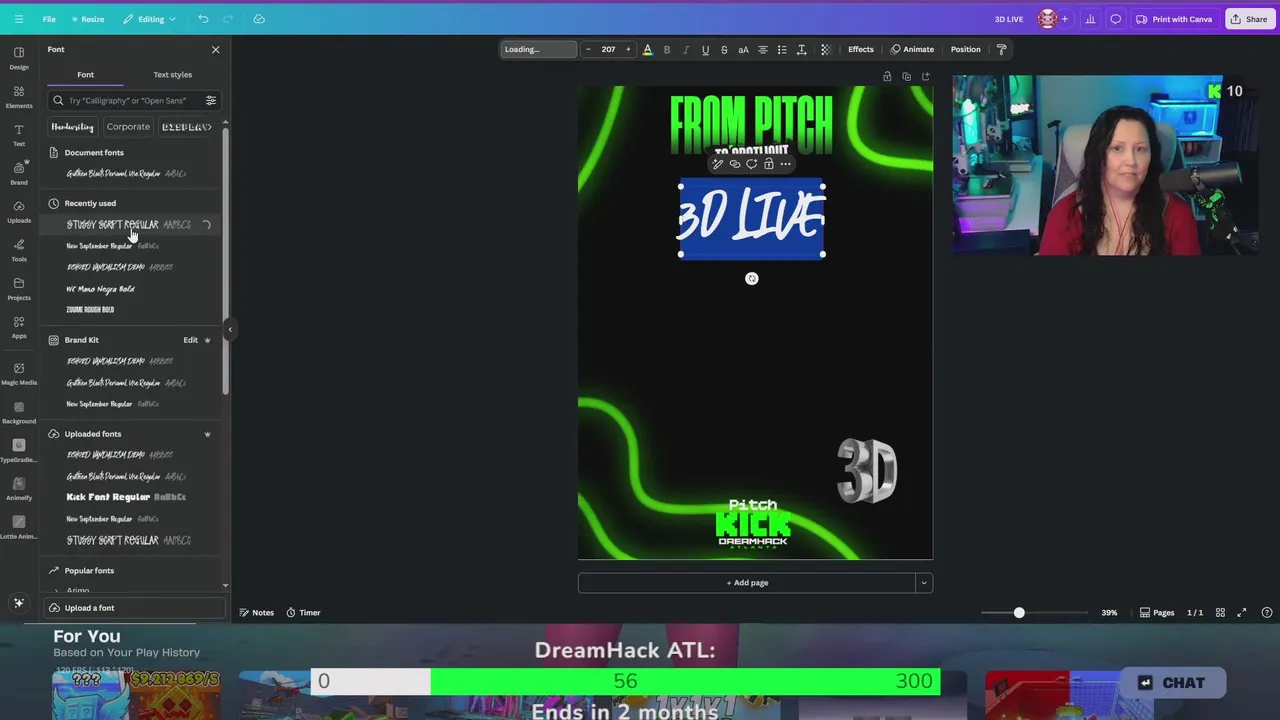This screenshot has height=720, width=1280.
Task: Open the Design sidebar panel
Action: 19,58
